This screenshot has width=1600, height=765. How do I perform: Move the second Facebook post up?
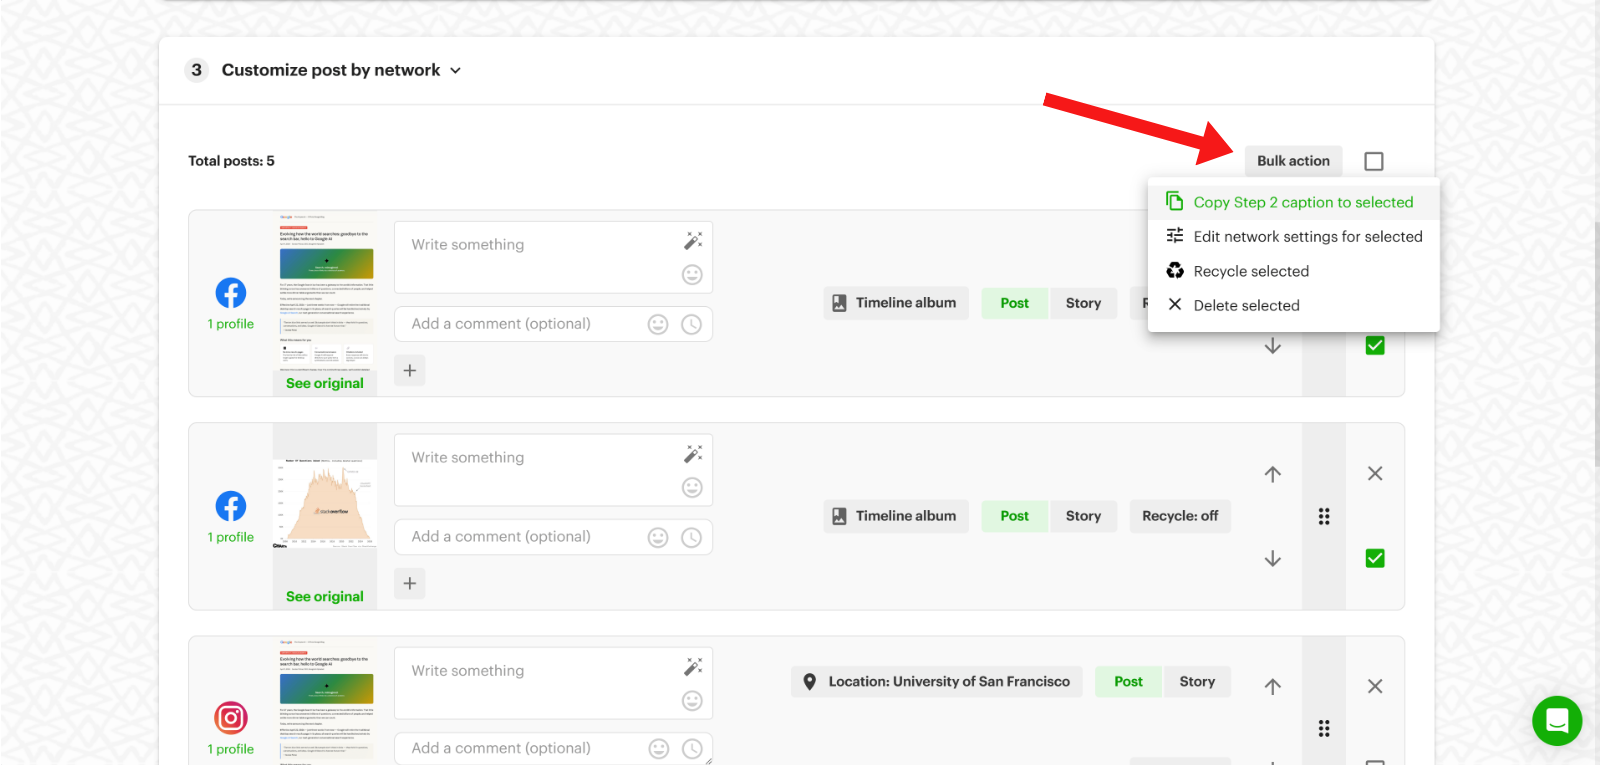pyautogui.click(x=1272, y=474)
